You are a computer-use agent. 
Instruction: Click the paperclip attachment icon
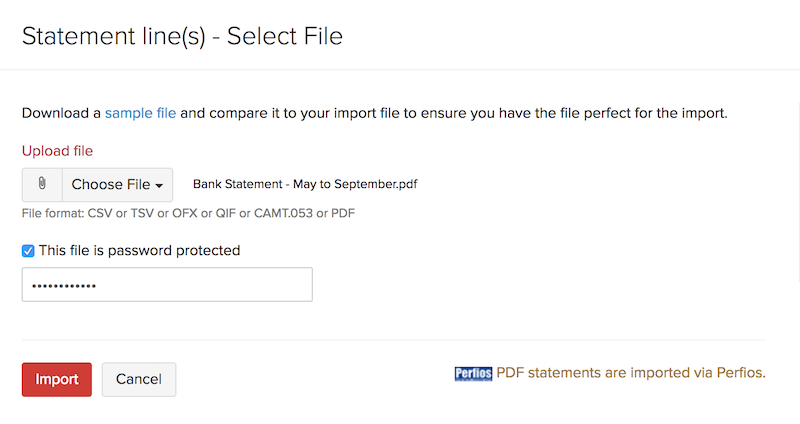pos(42,185)
